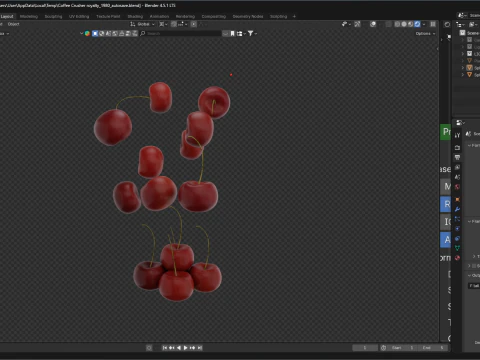Toggle X-ray view icon

tap(389, 24)
